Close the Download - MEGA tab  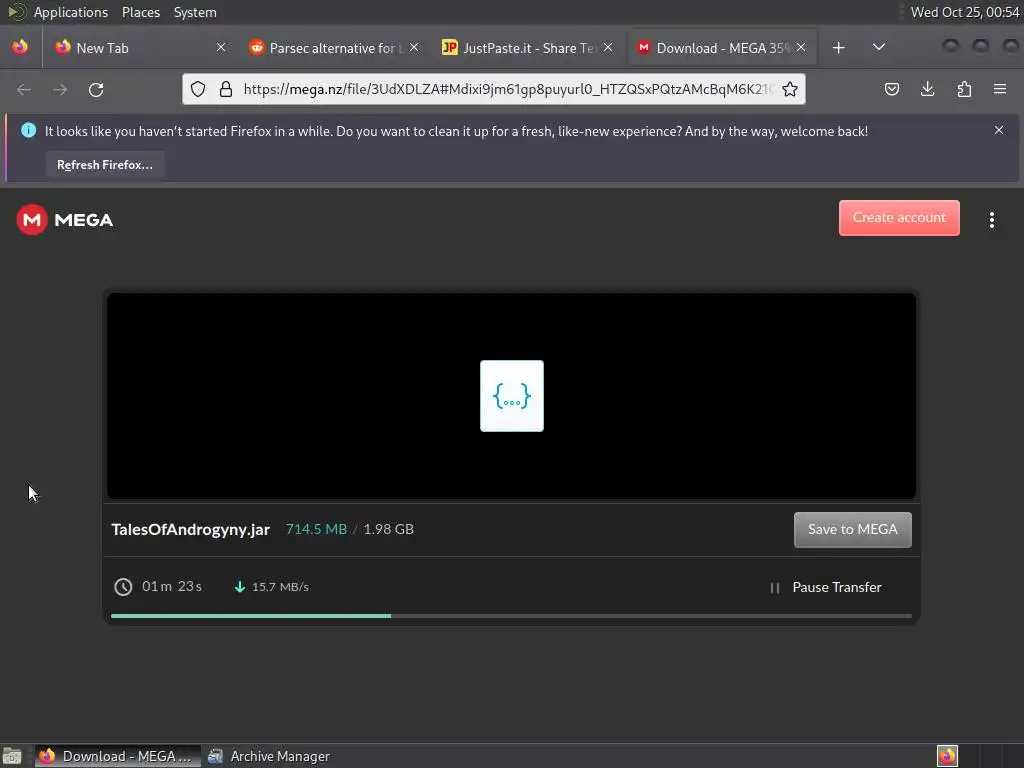[x=801, y=47]
